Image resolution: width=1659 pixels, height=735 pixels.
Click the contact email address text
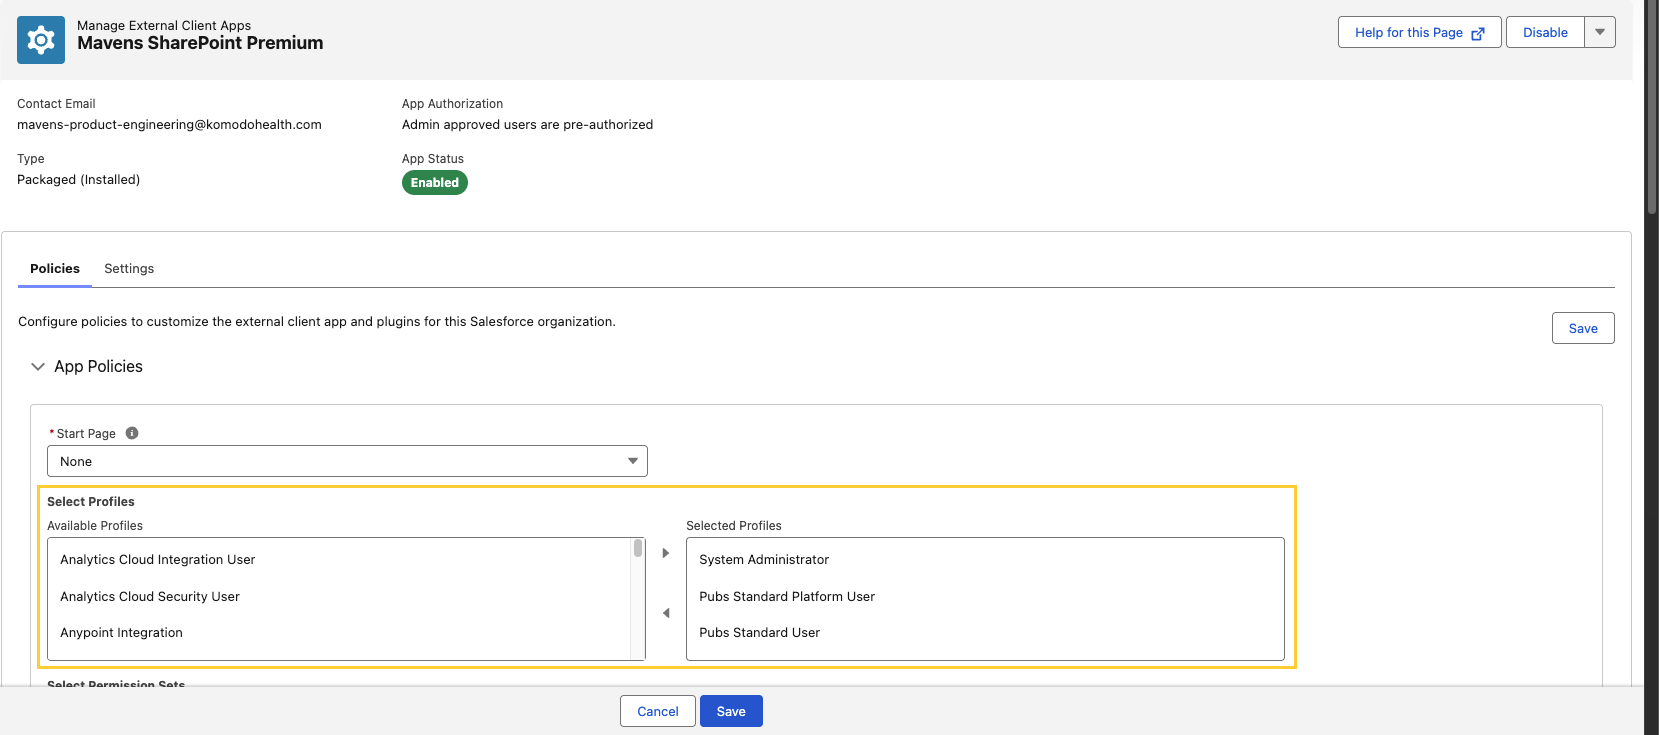[x=169, y=125]
